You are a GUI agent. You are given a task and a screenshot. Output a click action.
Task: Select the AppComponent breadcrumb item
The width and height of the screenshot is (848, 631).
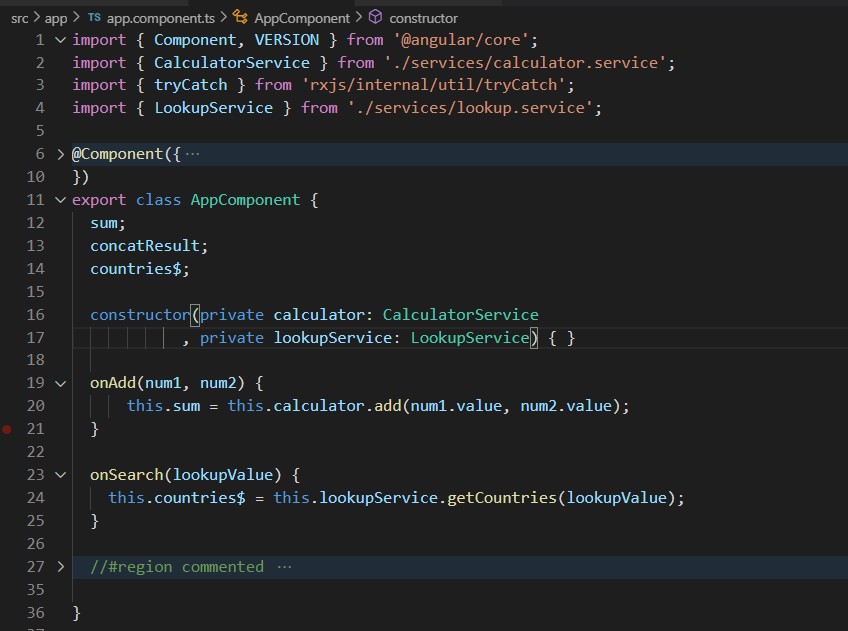point(302,18)
